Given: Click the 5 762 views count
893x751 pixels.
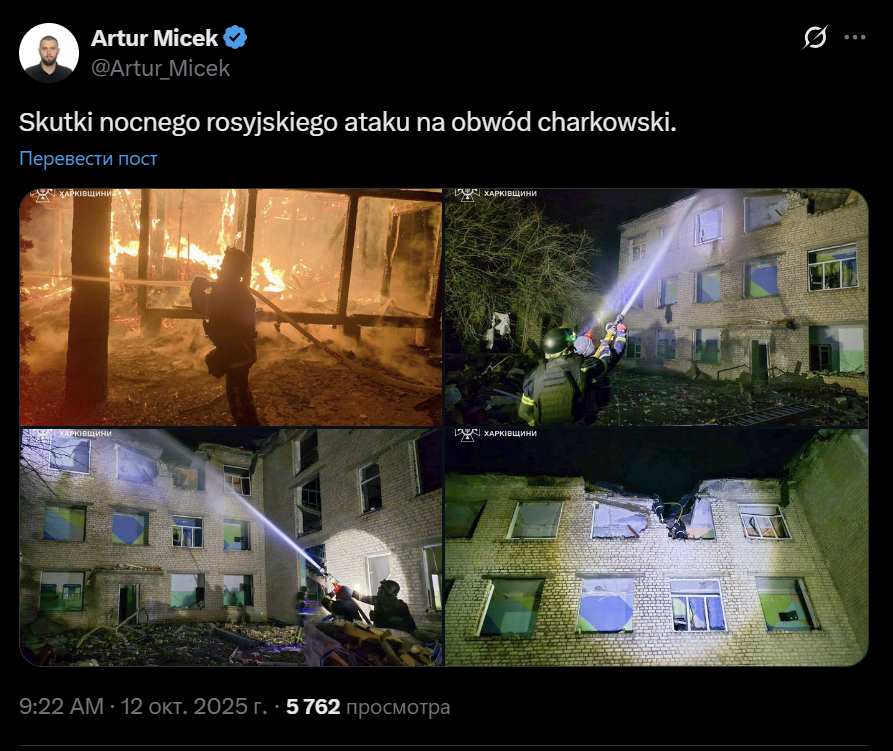Looking at the screenshot, I should click(313, 707).
